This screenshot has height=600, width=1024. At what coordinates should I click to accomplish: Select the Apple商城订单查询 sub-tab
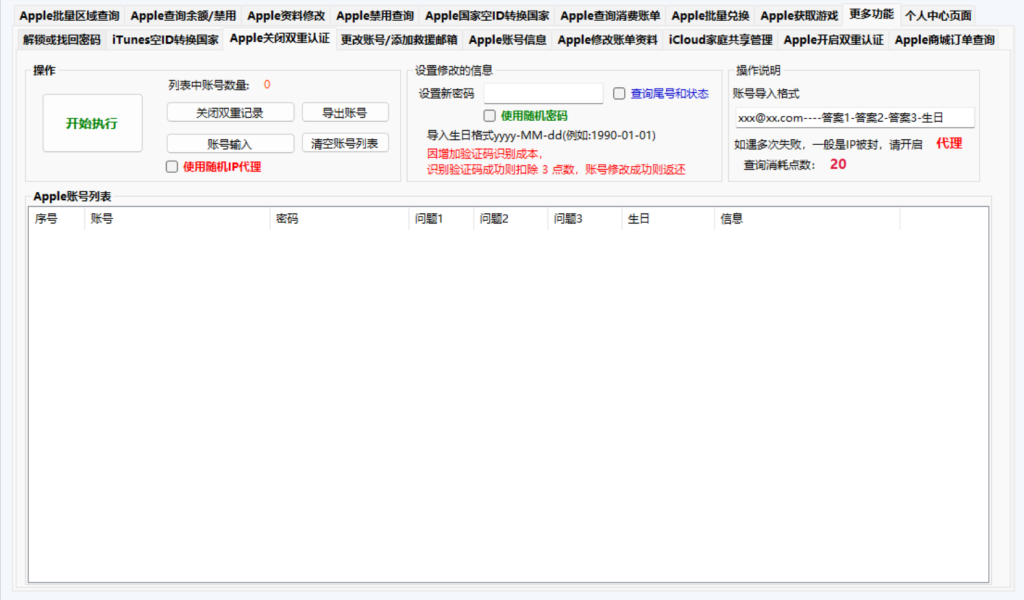coord(944,40)
